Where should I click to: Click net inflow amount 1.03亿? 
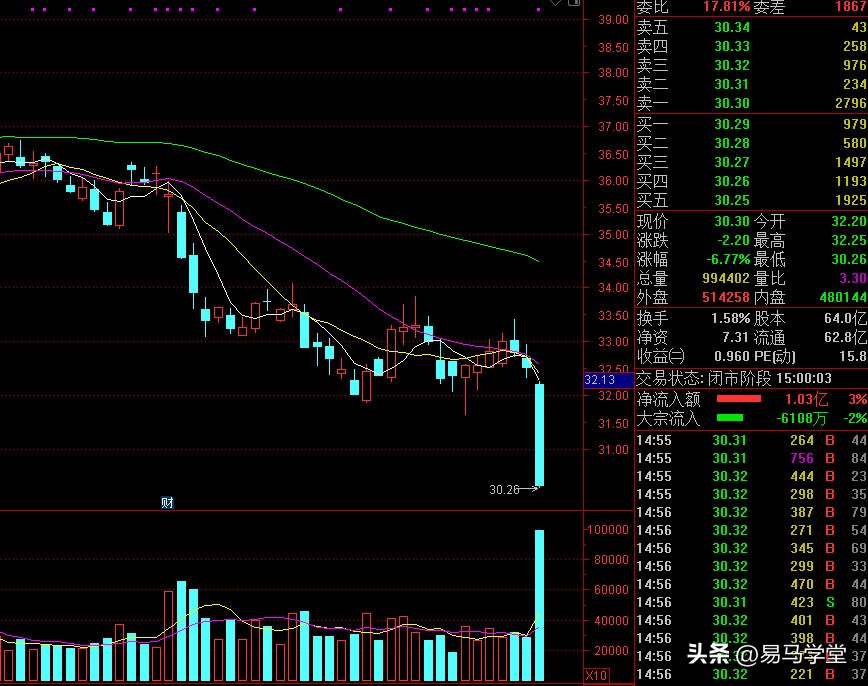(x=807, y=399)
